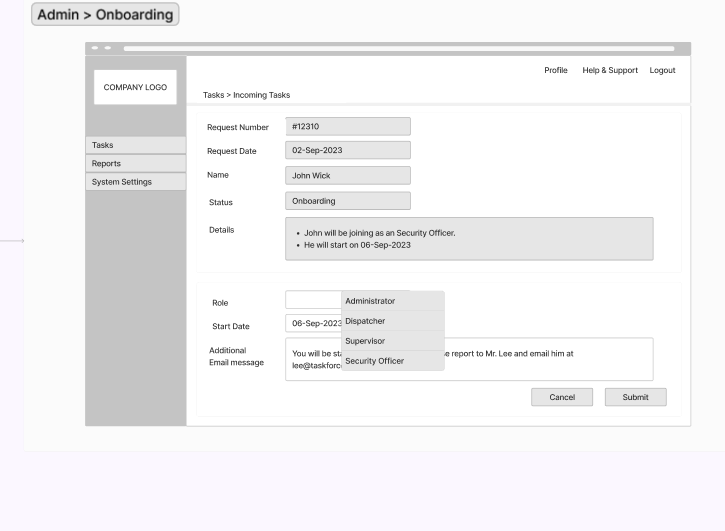
Task: Click the Logout link
Action: click(x=662, y=70)
